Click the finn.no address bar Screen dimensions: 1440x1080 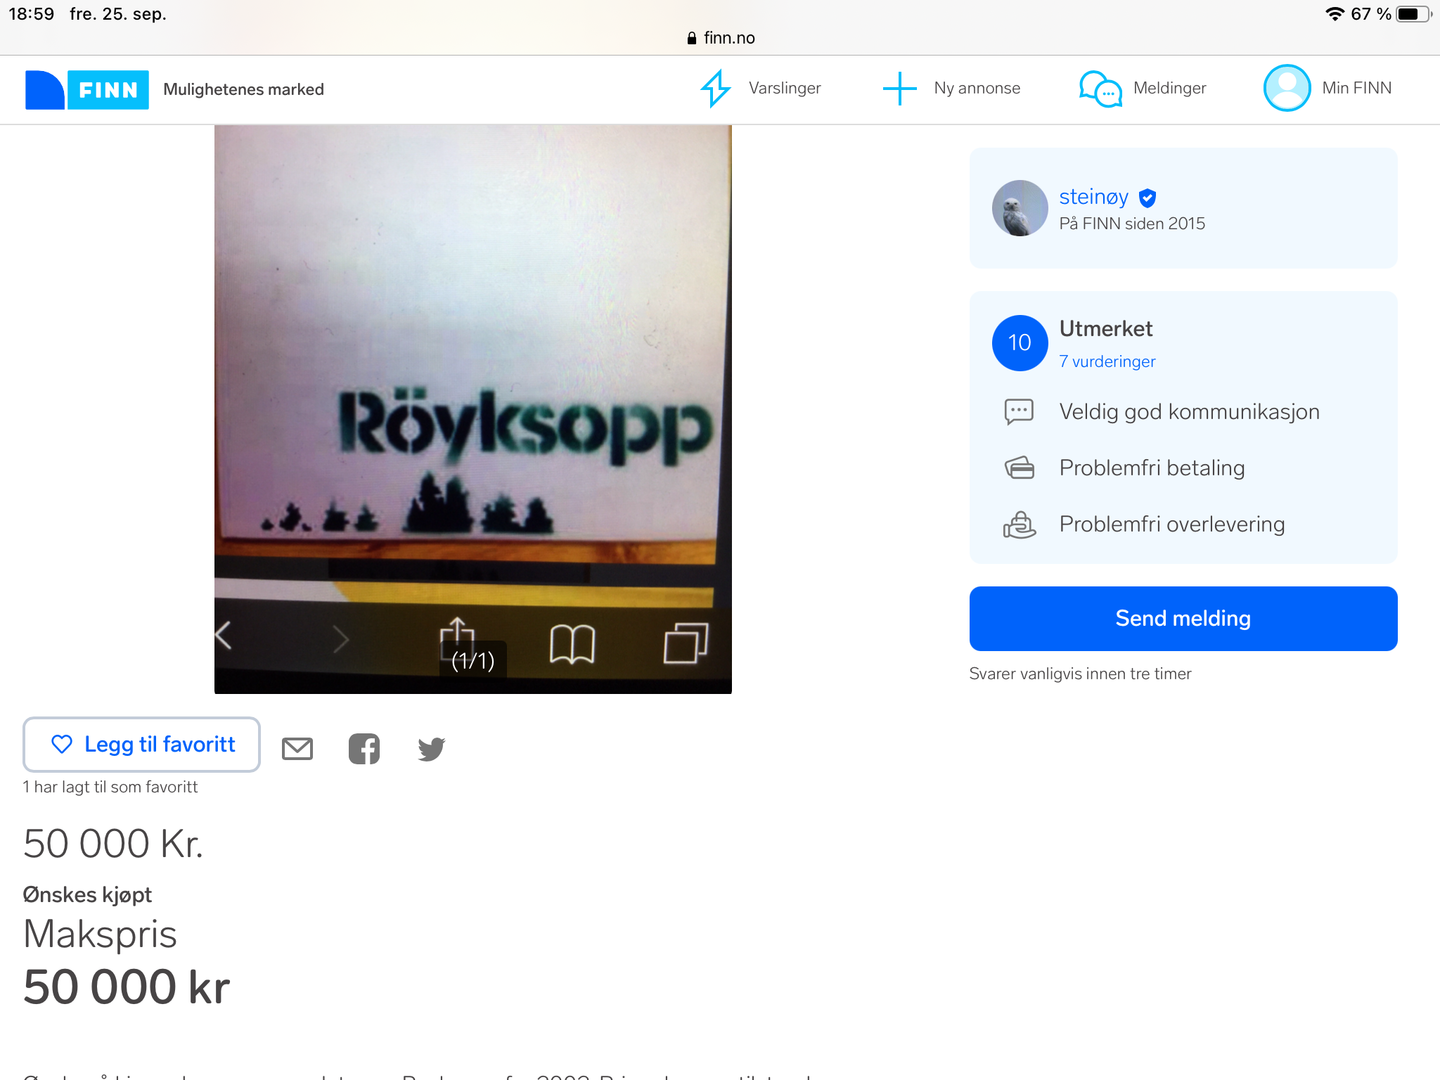point(720,38)
